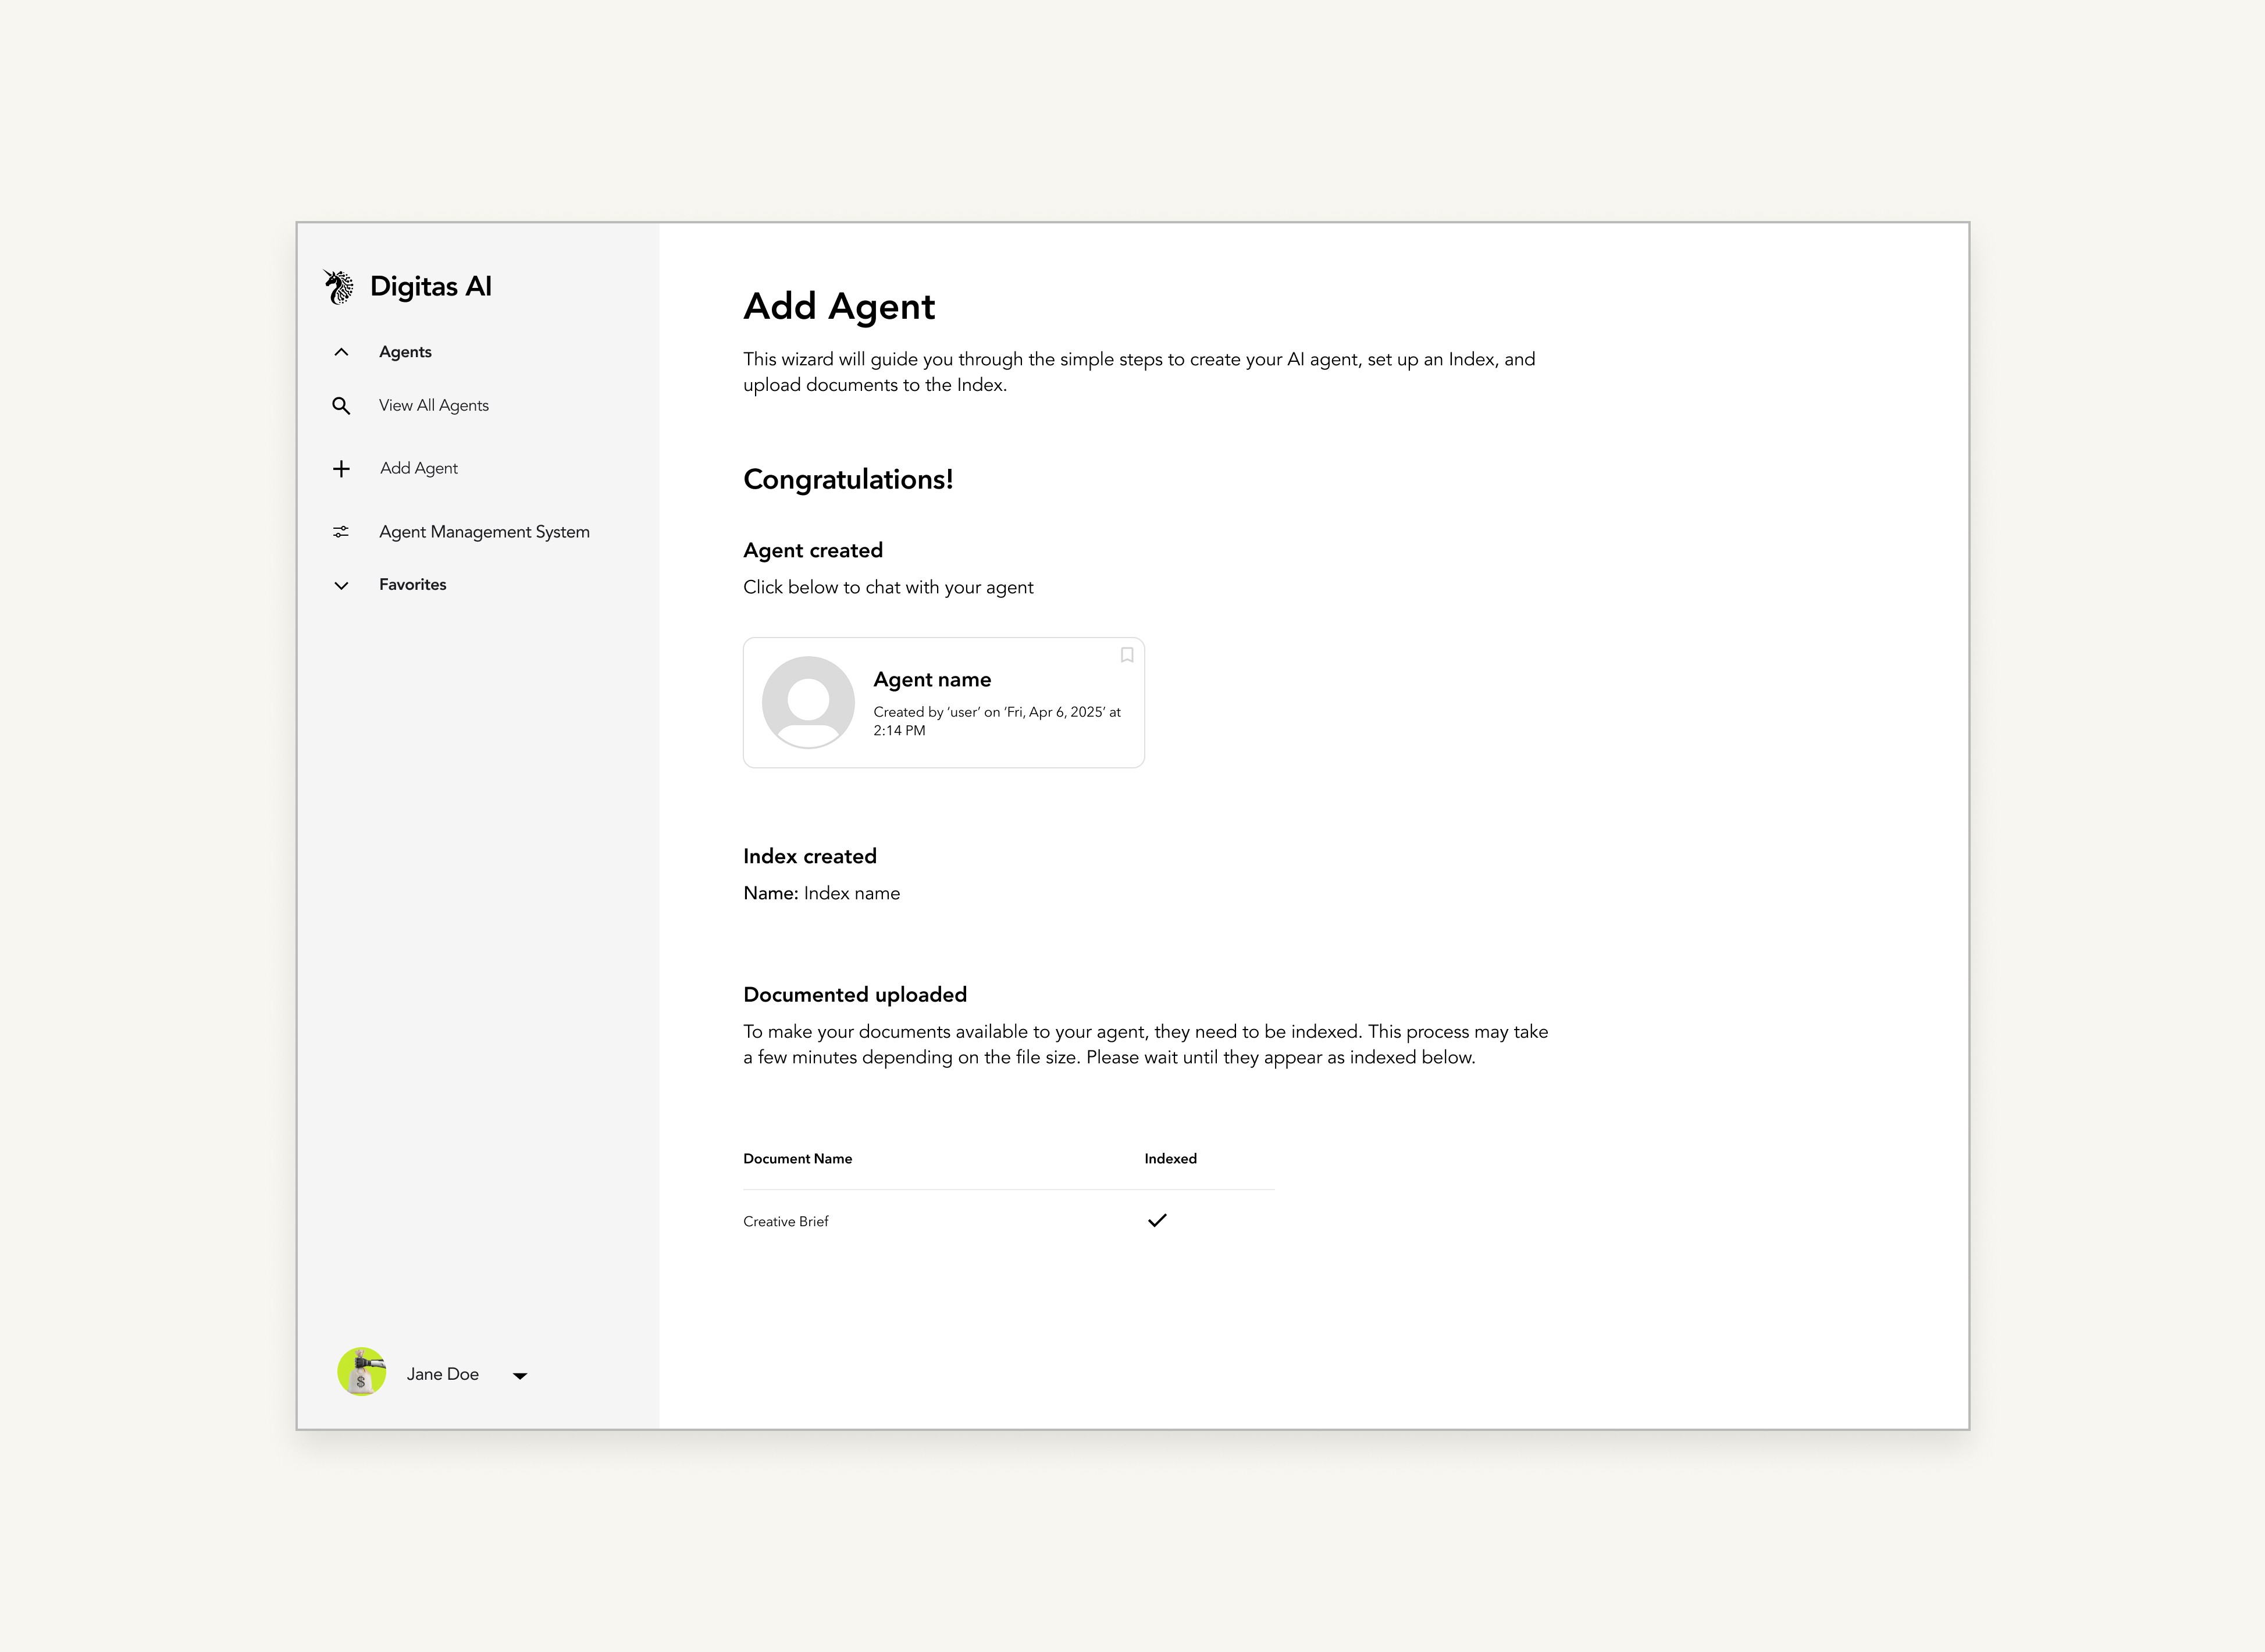Image resolution: width=2265 pixels, height=1652 pixels.
Task: Click the Document Name column header
Action: point(797,1159)
